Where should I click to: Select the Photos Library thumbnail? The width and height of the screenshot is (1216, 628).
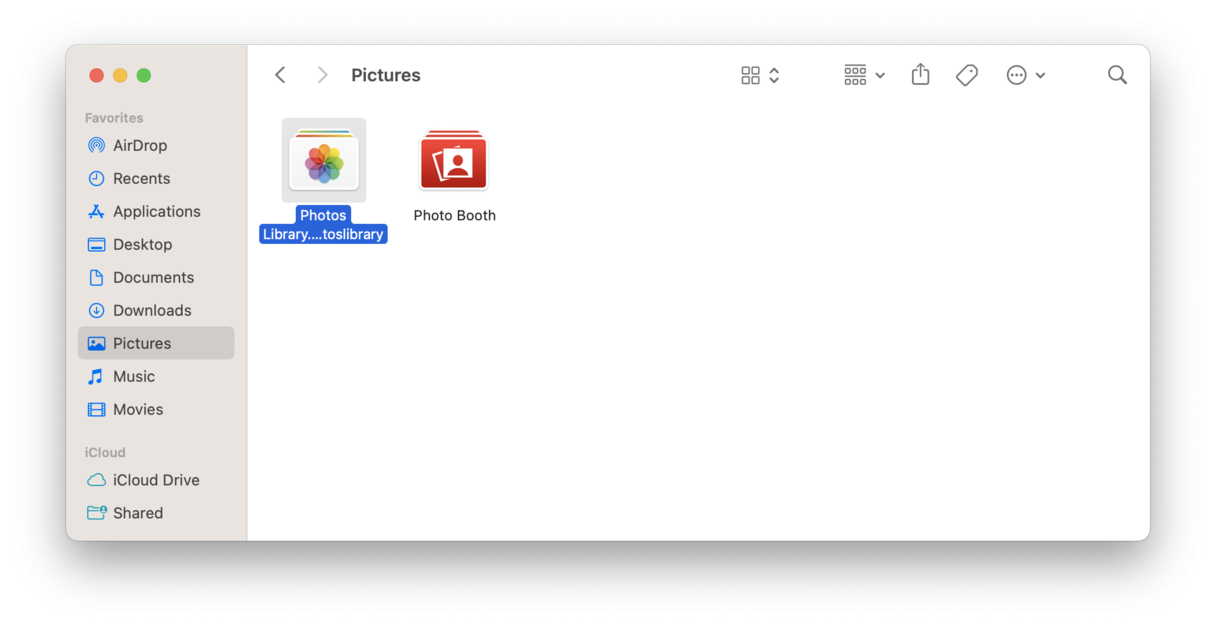click(x=324, y=160)
